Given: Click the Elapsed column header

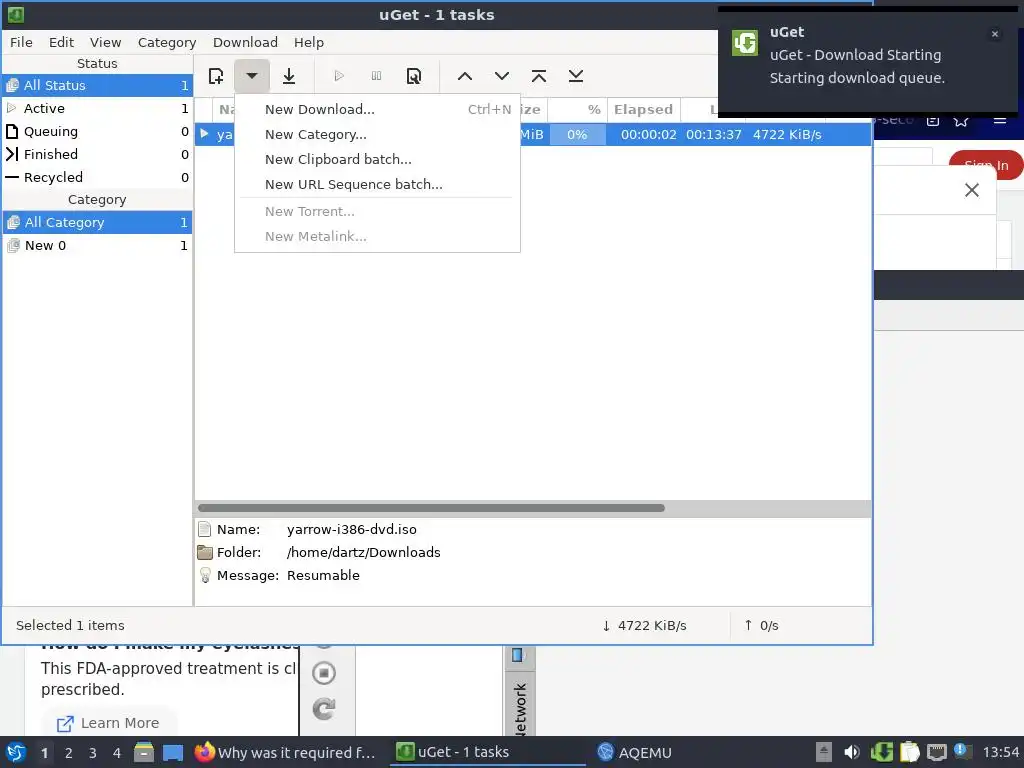Looking at the screenshot, I should click(643, 110).
